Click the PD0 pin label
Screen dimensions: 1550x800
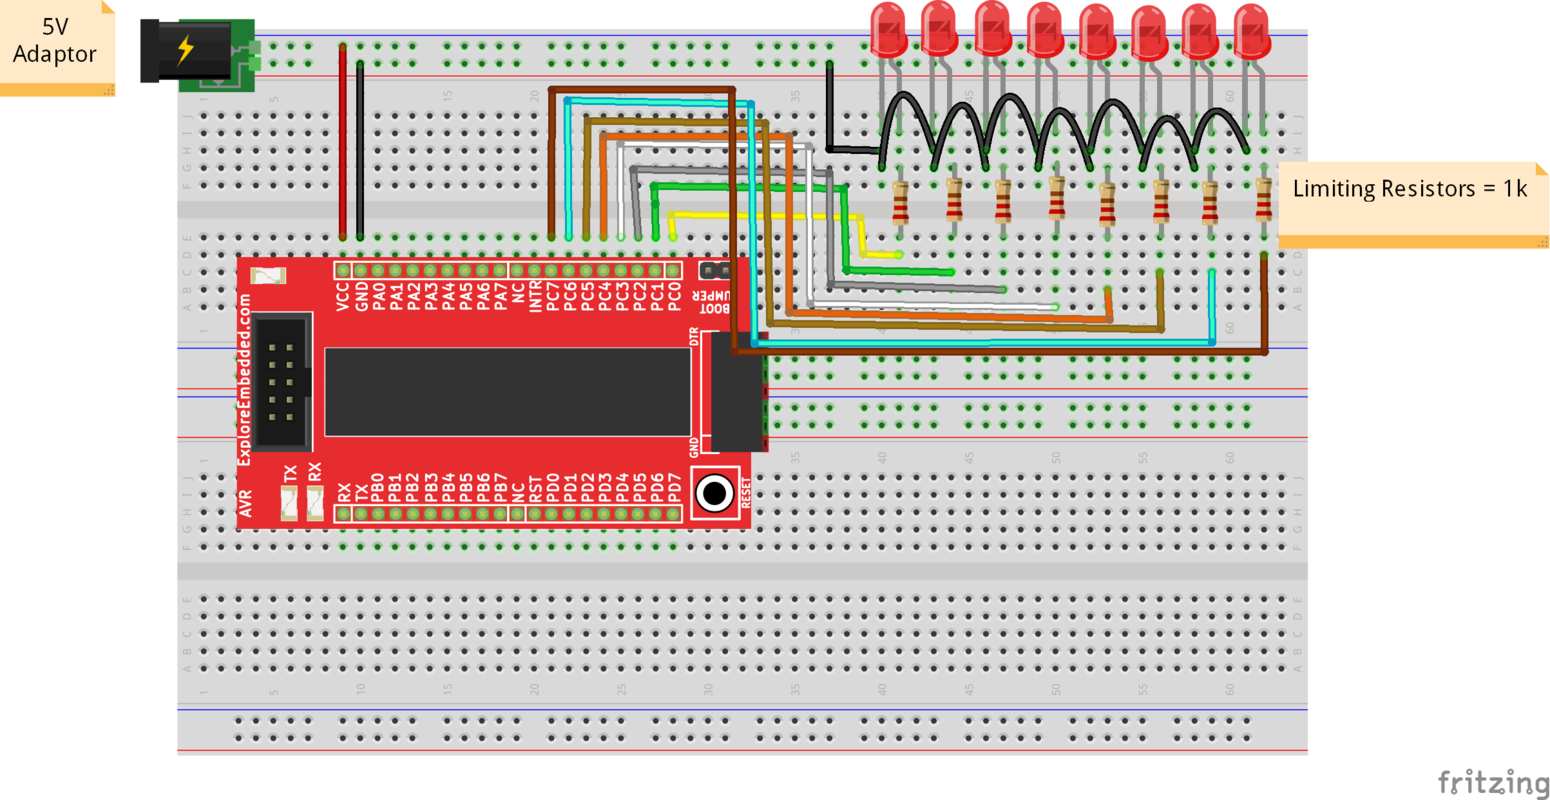click(552, 489)
